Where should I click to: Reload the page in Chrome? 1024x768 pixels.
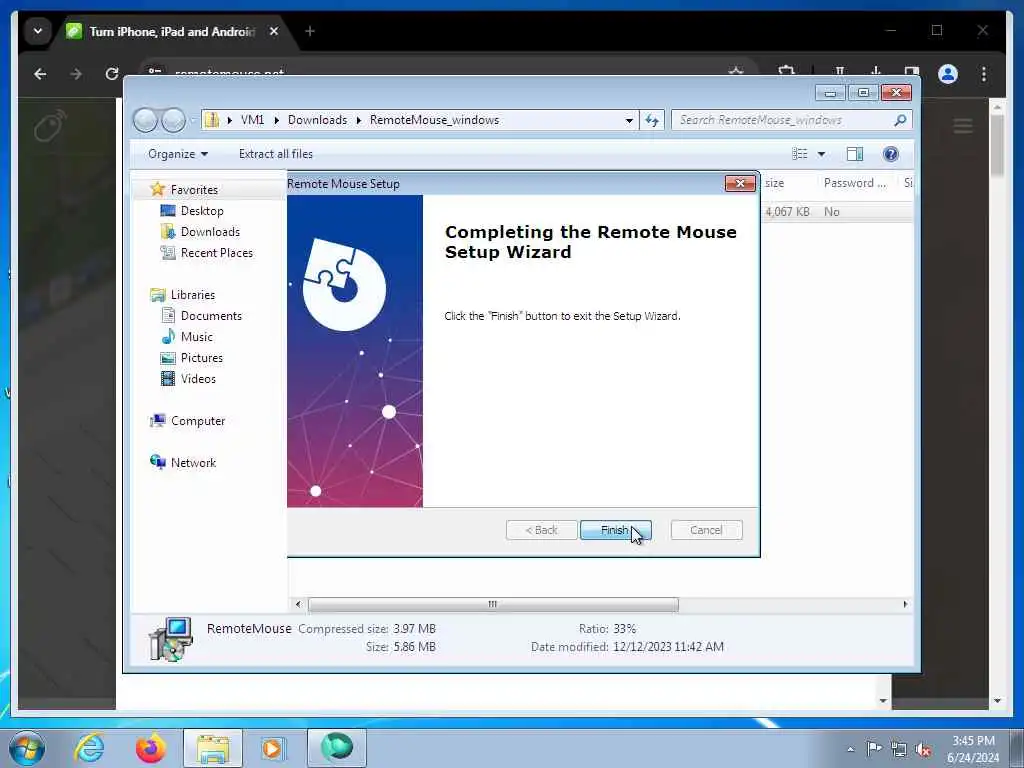click(x=112, y=74)
